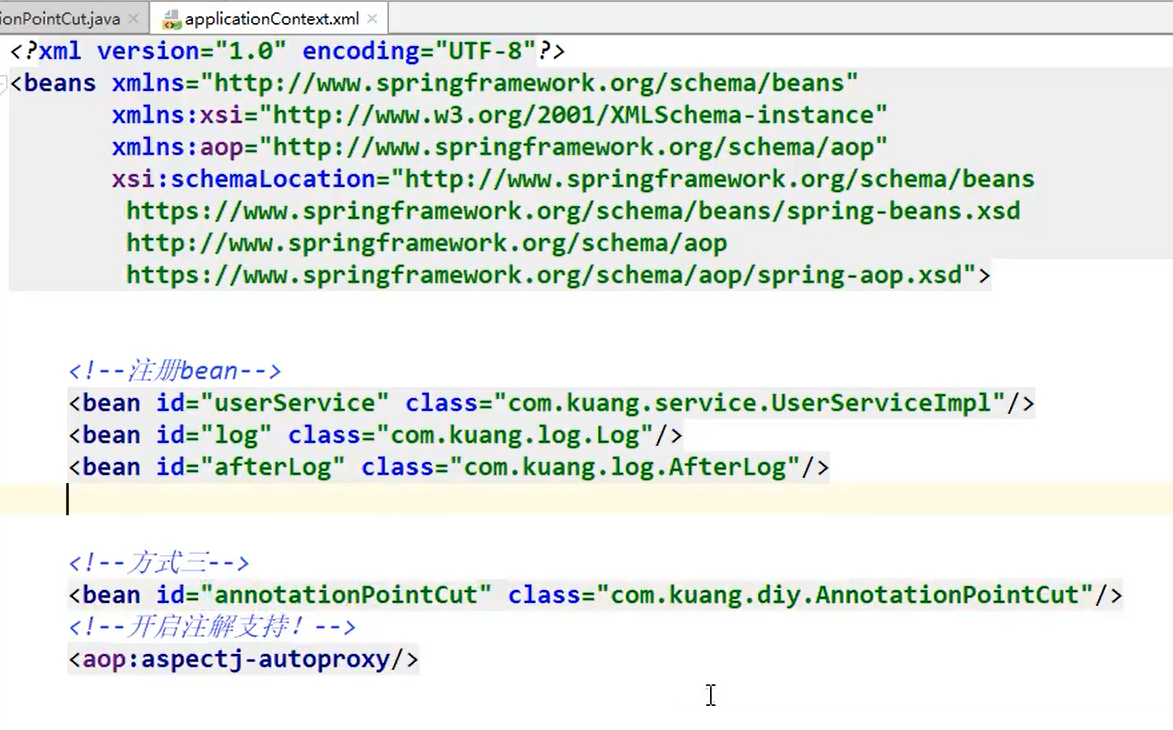Click the aop:aspectj-autoproxy tag
The height and width of the screenshot is (730, 1173).
coord(243,660)
